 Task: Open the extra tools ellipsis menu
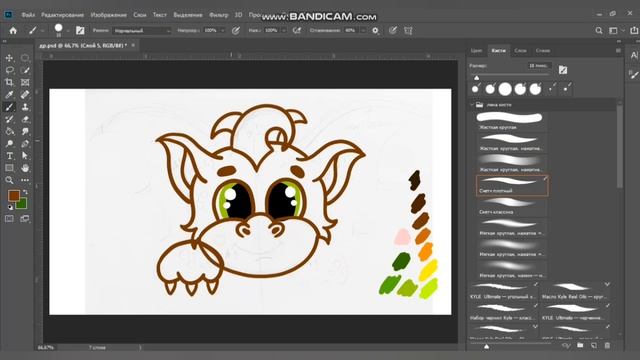25,180
